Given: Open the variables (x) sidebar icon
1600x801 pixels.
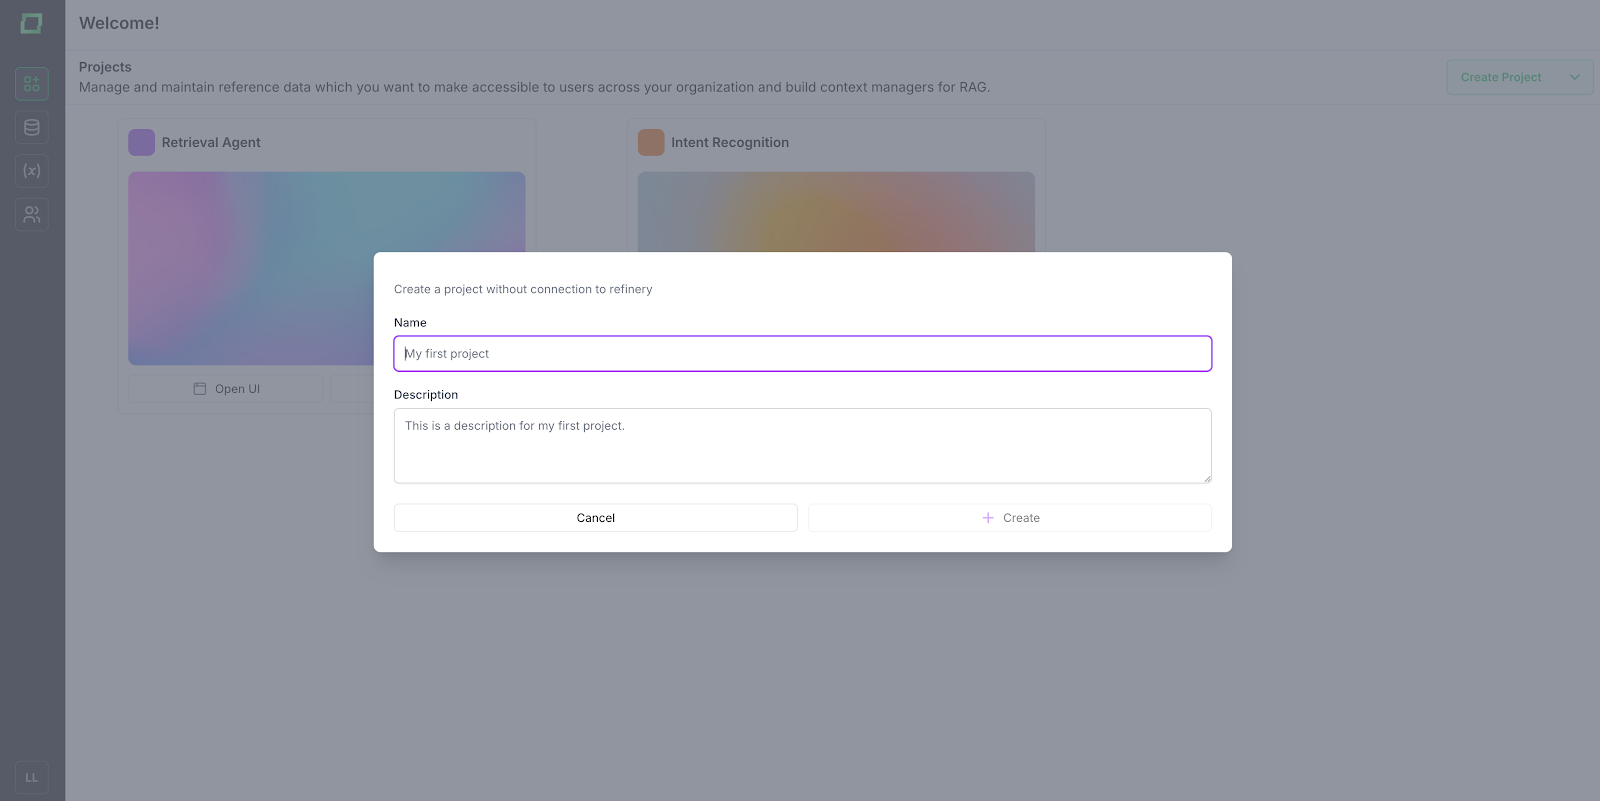Looking at the screenshot, I should click(32, 171).
